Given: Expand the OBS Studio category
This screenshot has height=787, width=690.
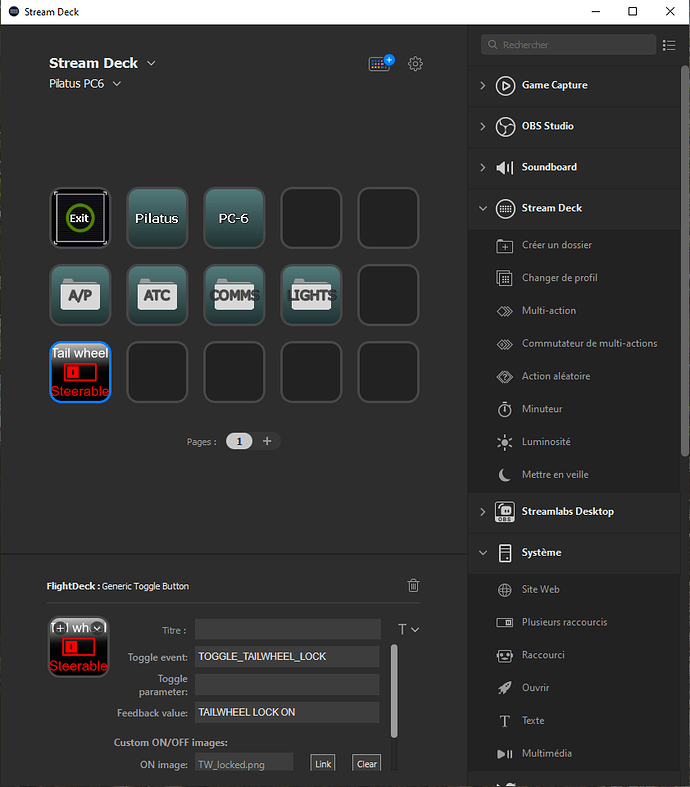Looking at the screenshot, I should tap(483, 126).
